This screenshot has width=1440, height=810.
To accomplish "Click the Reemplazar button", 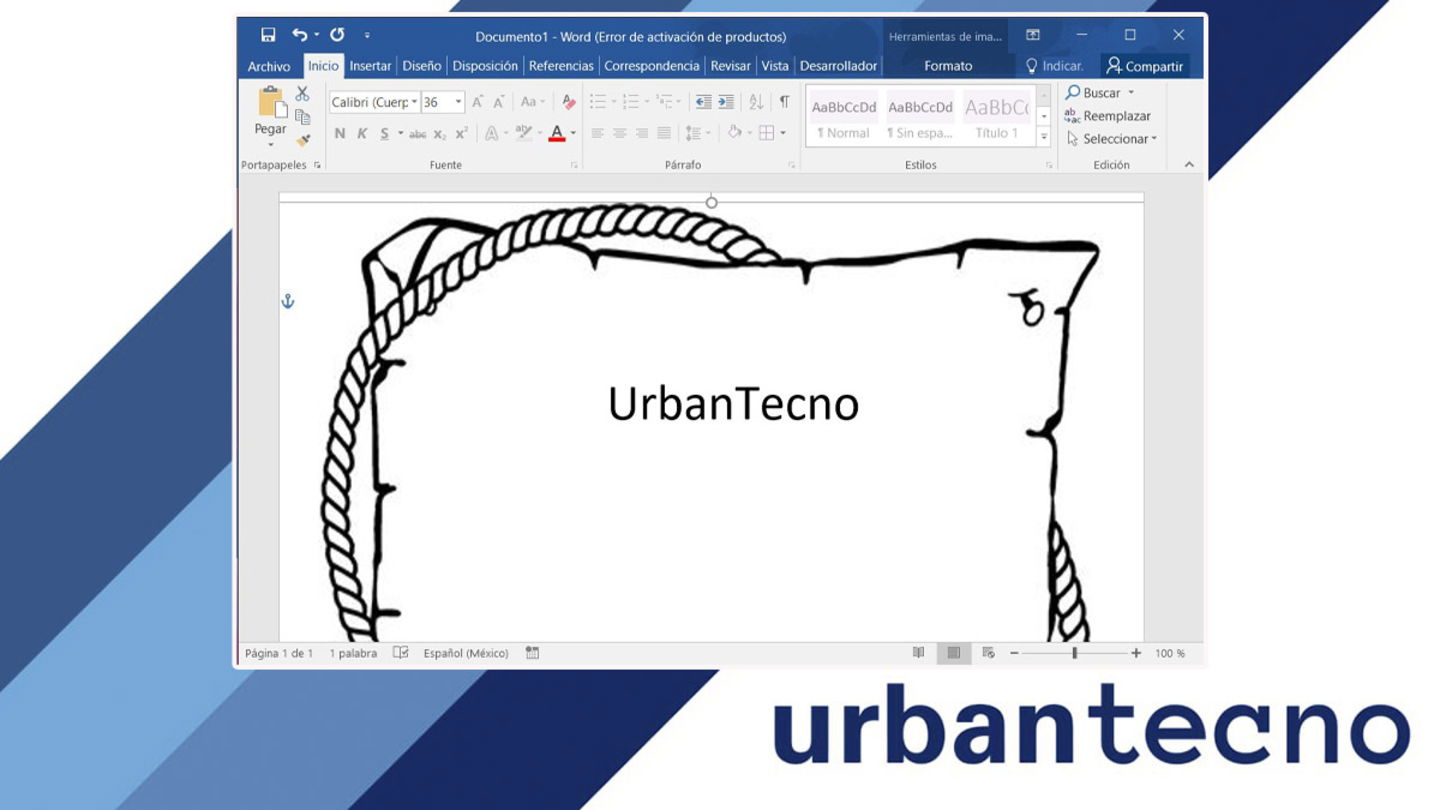I will point(1107,116).
